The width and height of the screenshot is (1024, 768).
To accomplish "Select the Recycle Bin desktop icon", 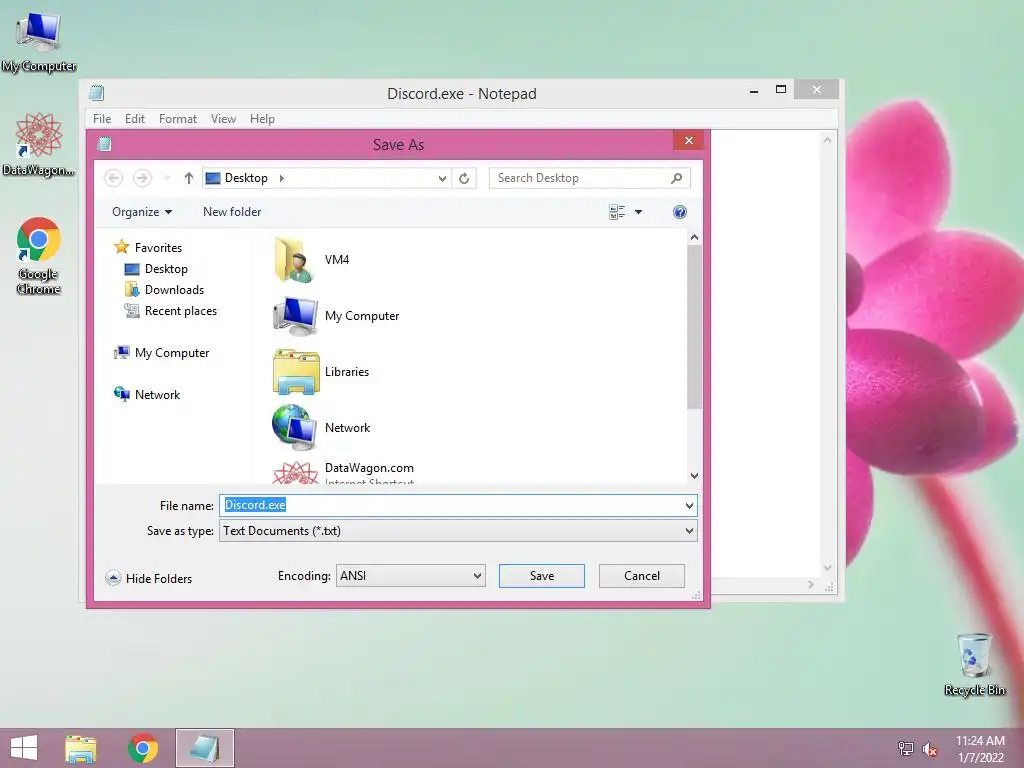I will 974,664.
